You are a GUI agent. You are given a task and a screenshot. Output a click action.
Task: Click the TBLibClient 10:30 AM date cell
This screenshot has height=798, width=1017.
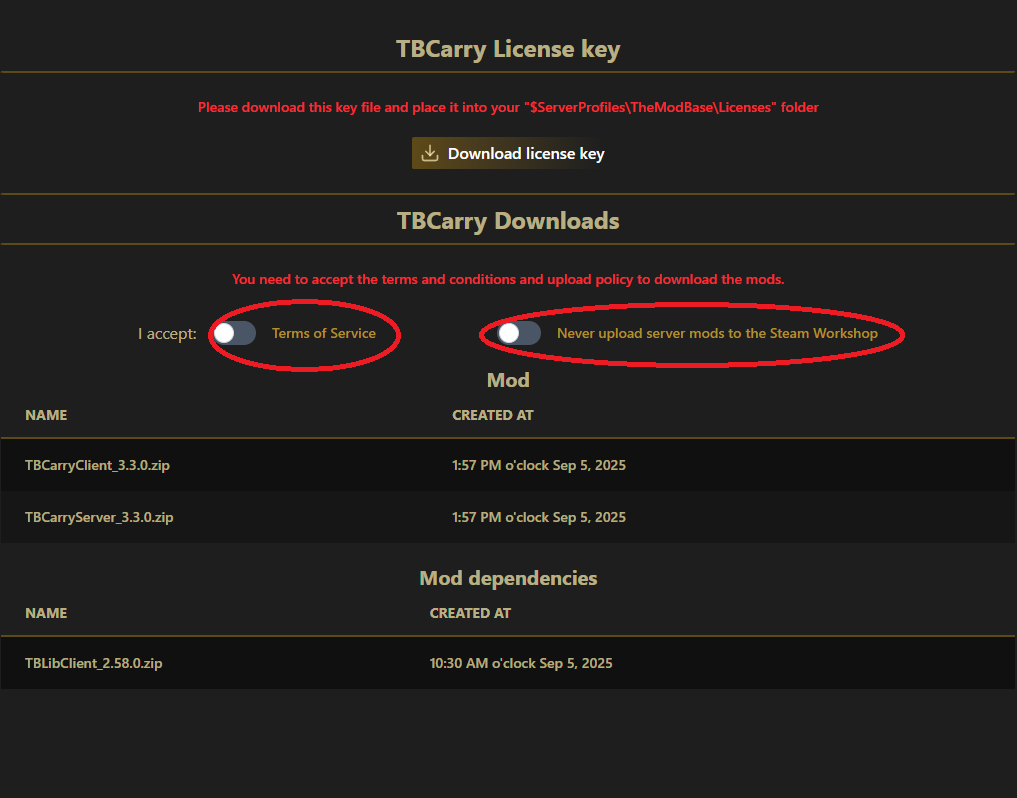(x=521, y=663)
